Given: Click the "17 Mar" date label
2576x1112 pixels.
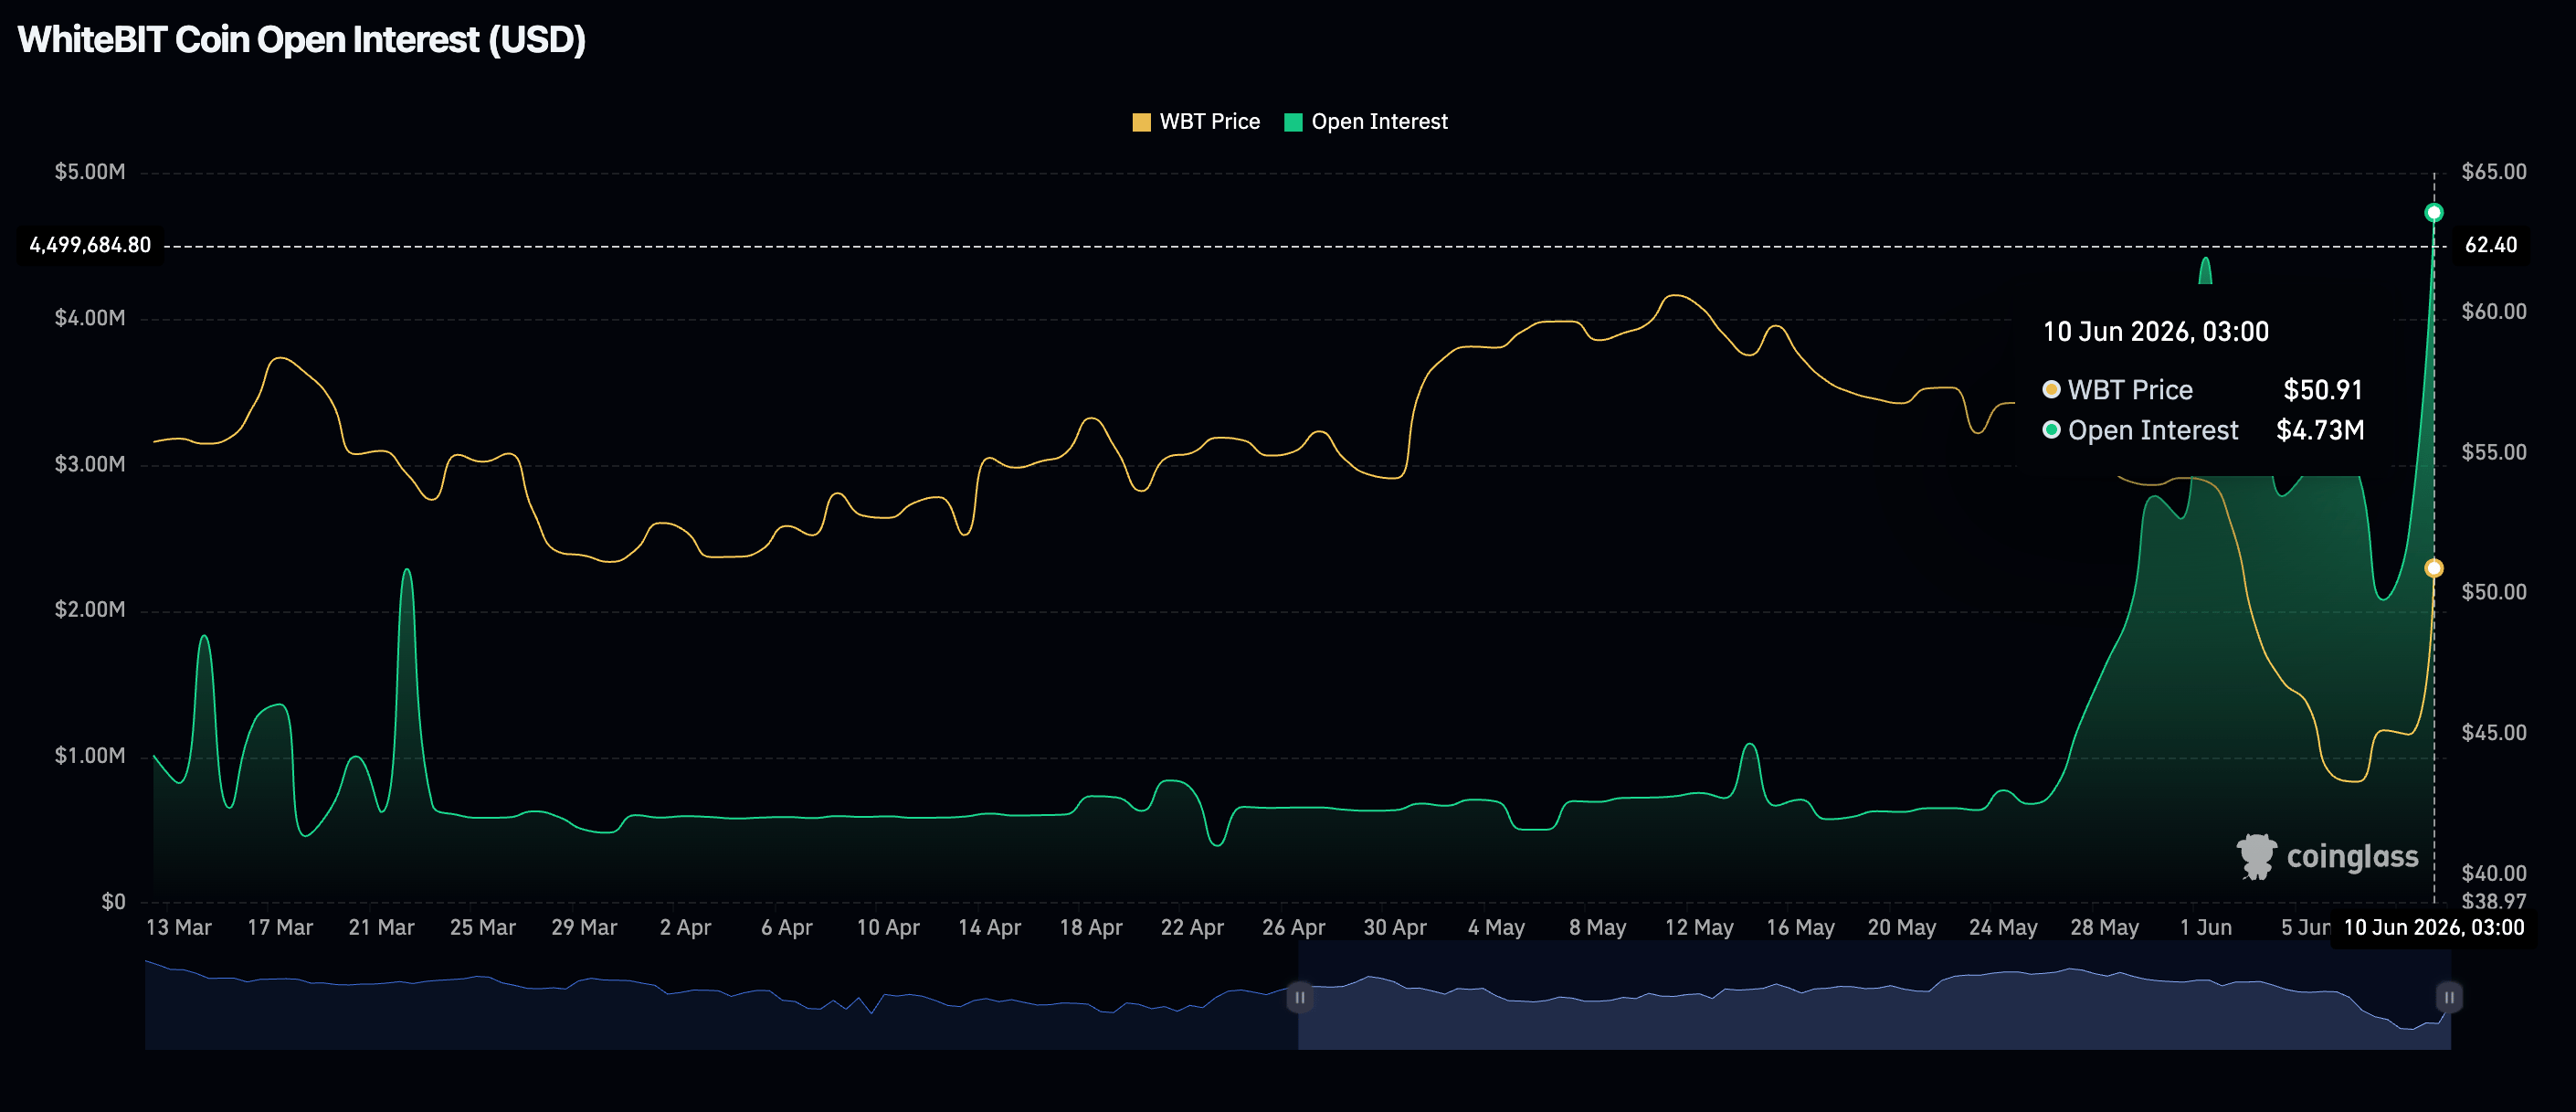Looking at the screenshot, I should click(280, 928).
